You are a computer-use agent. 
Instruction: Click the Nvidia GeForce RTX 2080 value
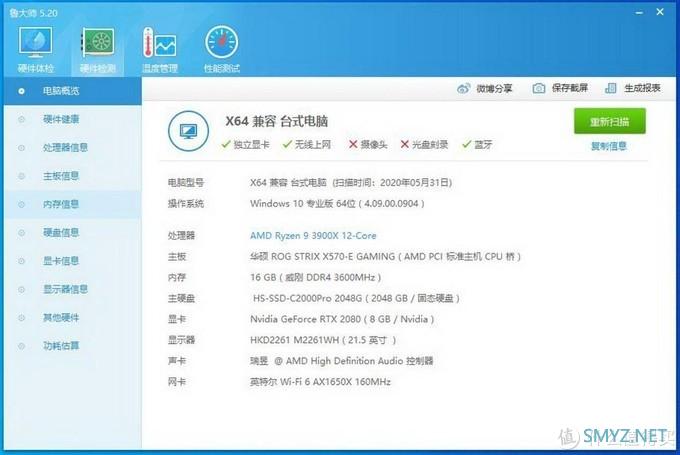pyautogui.click(x=342, y=319)
